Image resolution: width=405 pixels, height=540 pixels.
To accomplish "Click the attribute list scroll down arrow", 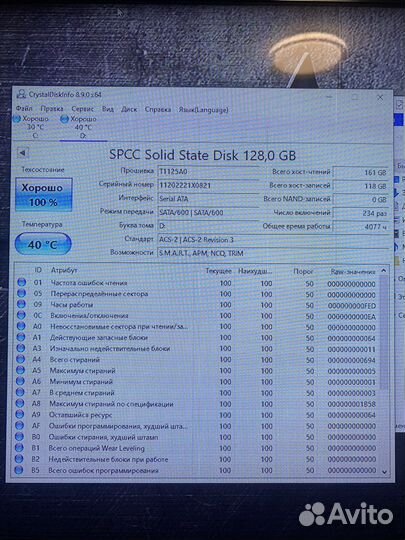I will tap(384, 472).
